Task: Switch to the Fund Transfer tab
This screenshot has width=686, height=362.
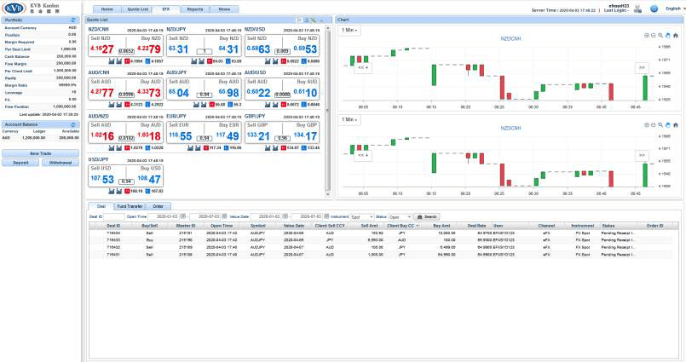Action: point(130,206)
